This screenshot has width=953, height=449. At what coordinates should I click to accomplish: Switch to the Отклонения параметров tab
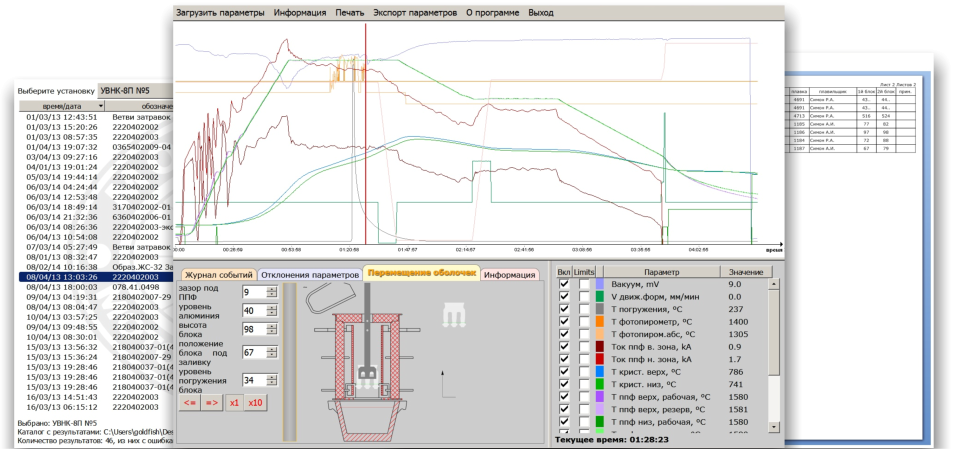[x=309, y=275]
